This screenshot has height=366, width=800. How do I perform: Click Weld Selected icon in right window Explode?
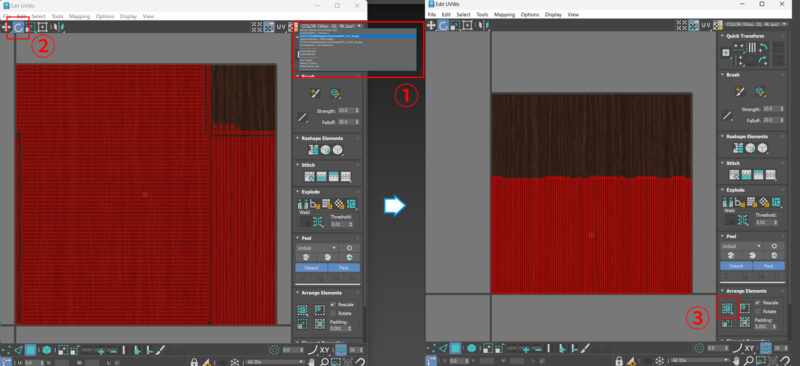[742, 219]
